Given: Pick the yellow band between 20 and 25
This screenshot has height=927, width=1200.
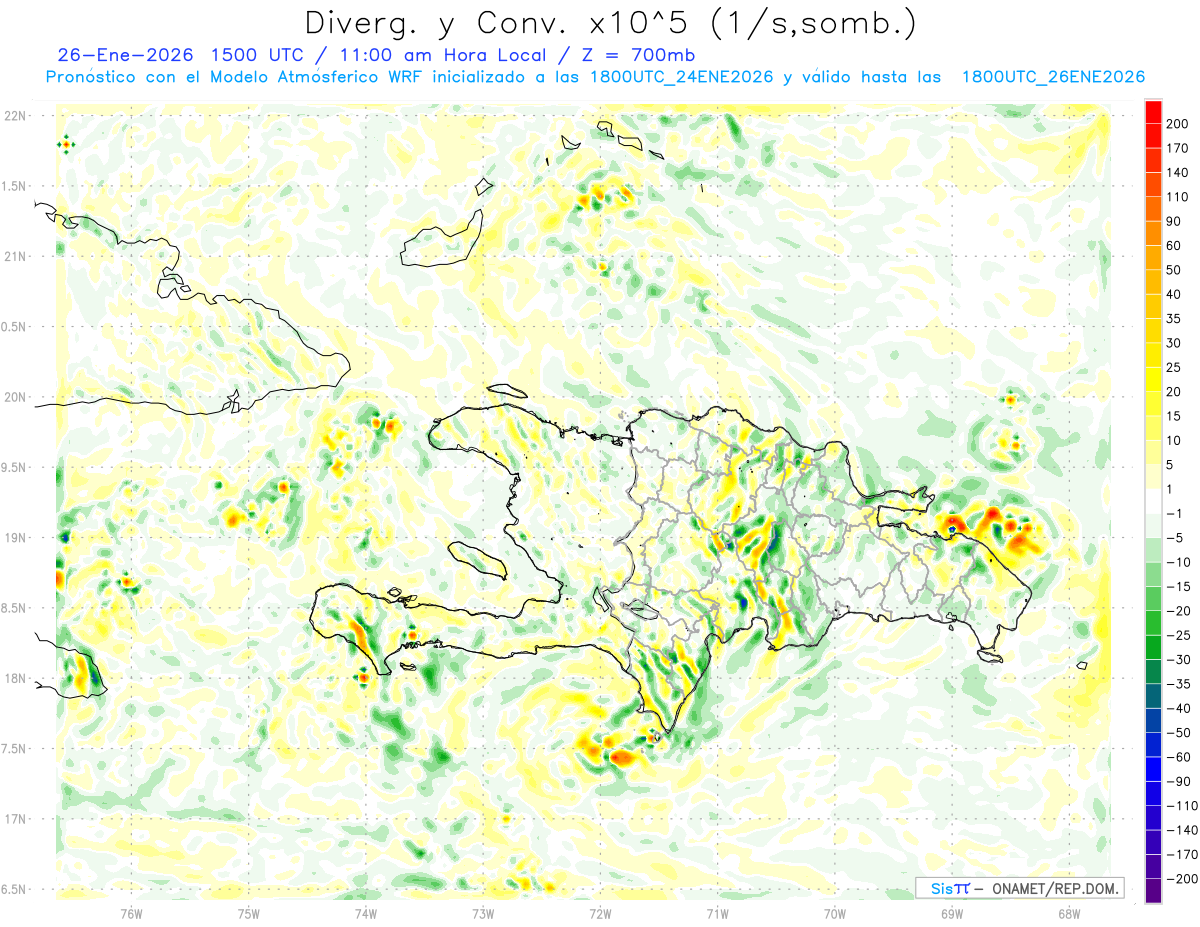Looking at the screenshot, I should (x=1153, y=379).
